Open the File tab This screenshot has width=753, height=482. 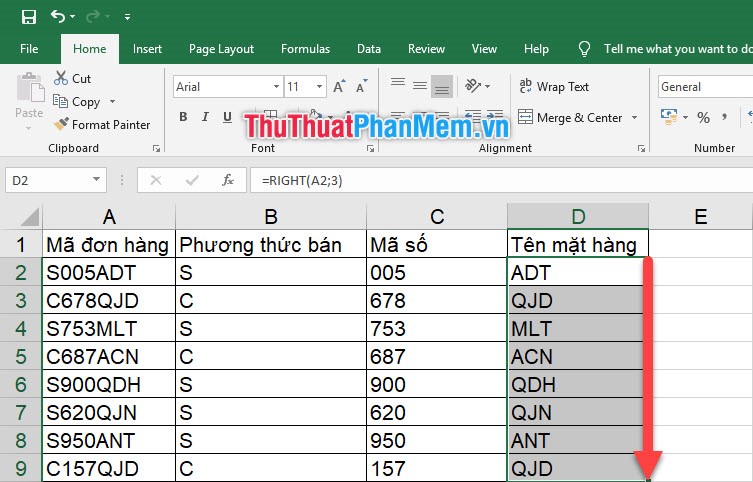tap(29, 49)
